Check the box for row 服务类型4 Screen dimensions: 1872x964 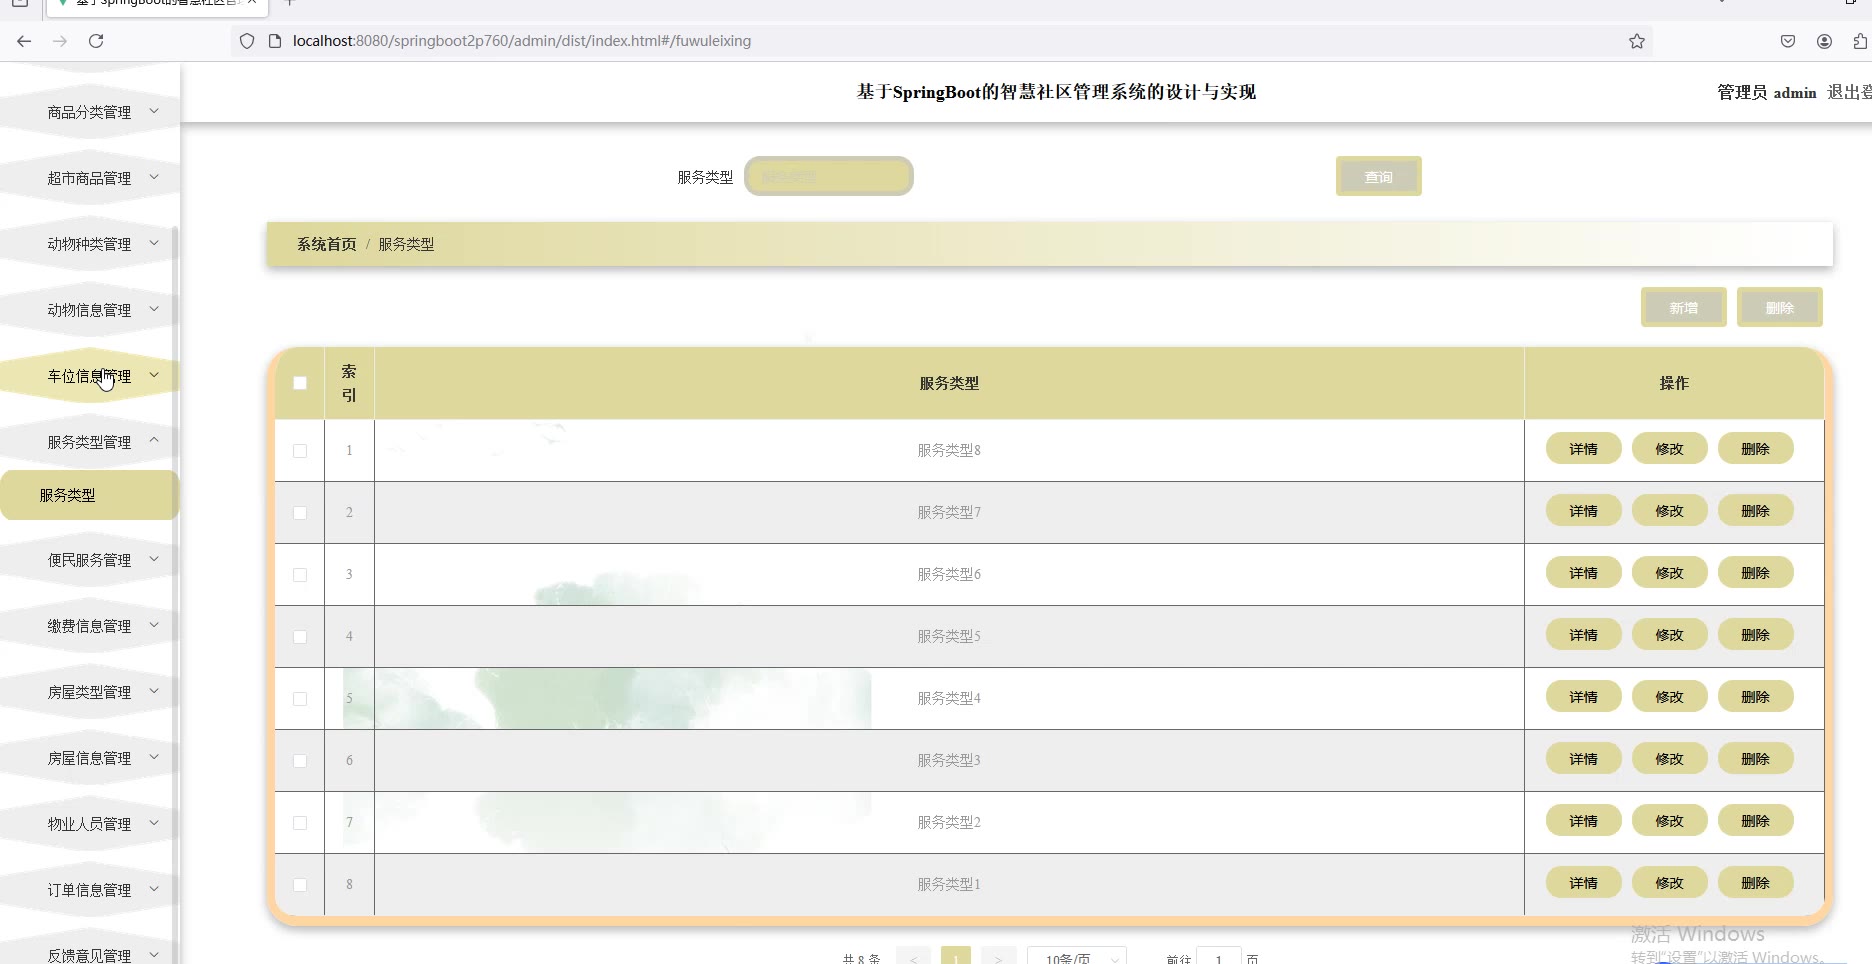[300, 699]
